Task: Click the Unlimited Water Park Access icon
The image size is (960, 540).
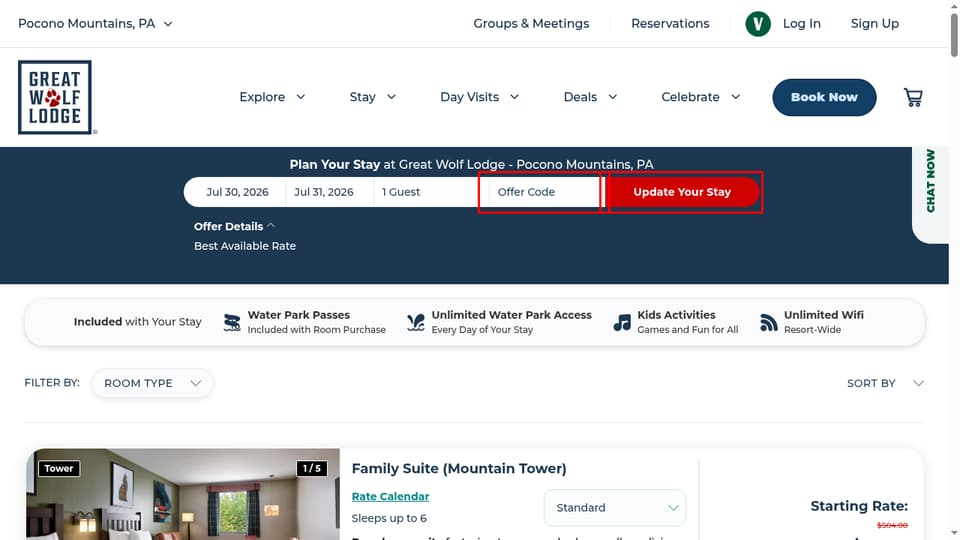Action: 416,322
